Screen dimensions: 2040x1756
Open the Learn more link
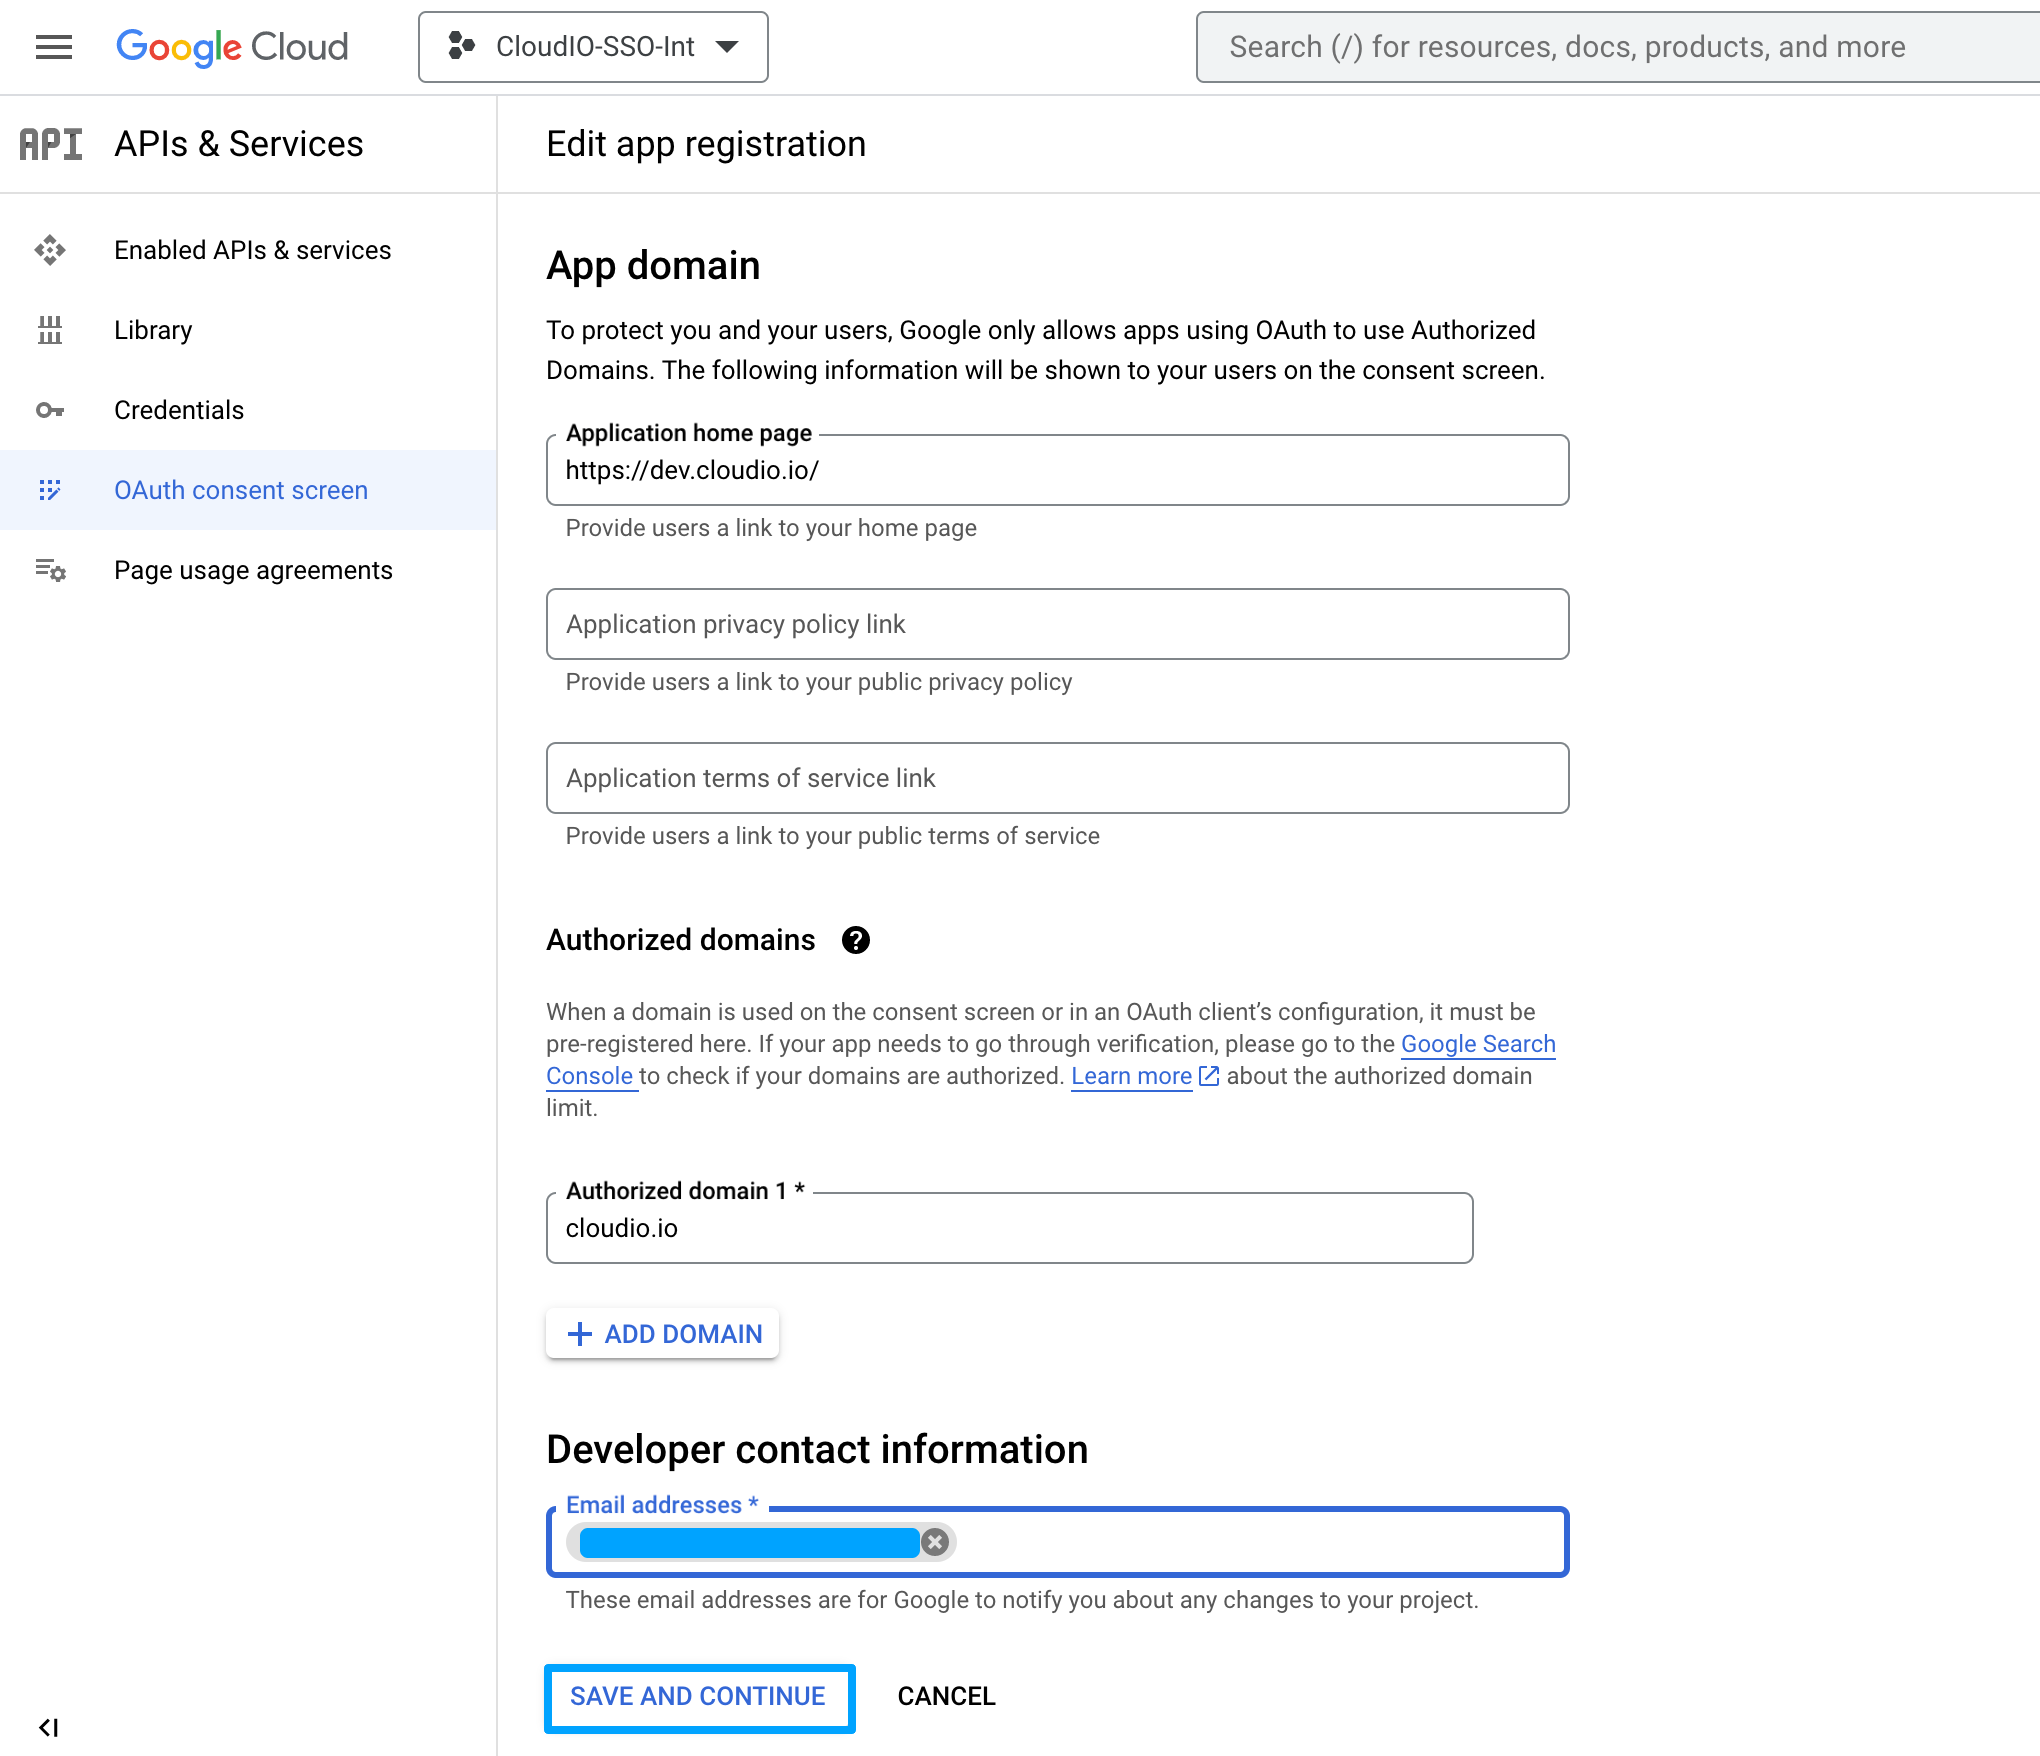[1131, 1076]
